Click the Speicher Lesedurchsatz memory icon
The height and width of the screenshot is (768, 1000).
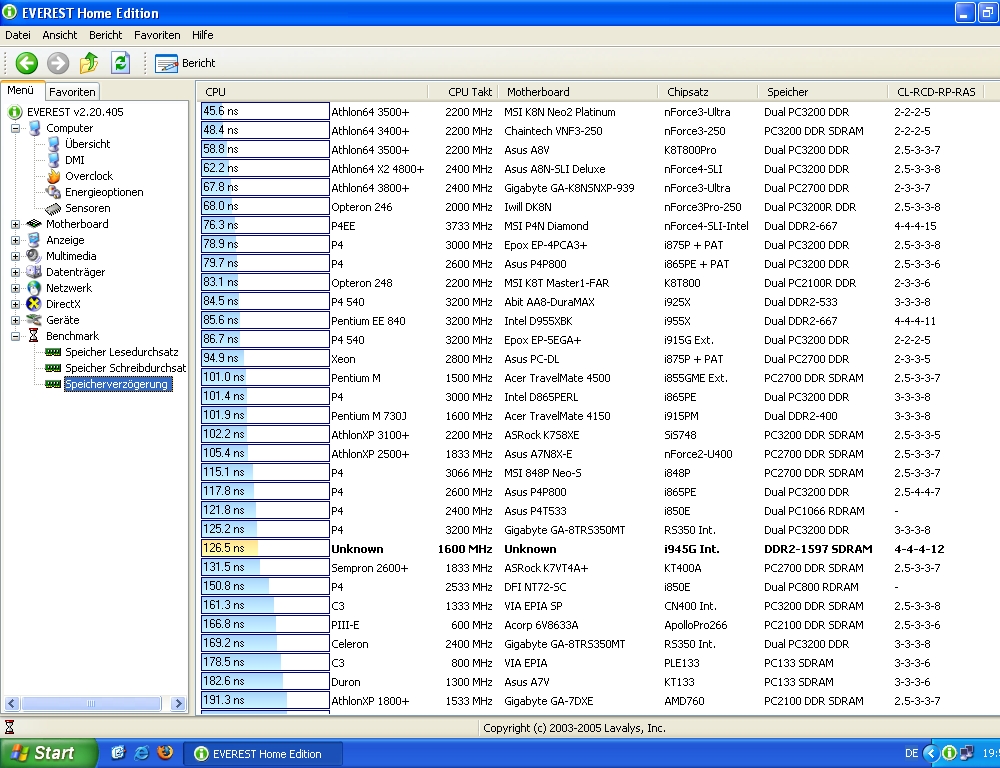click(x=54, y=352)
